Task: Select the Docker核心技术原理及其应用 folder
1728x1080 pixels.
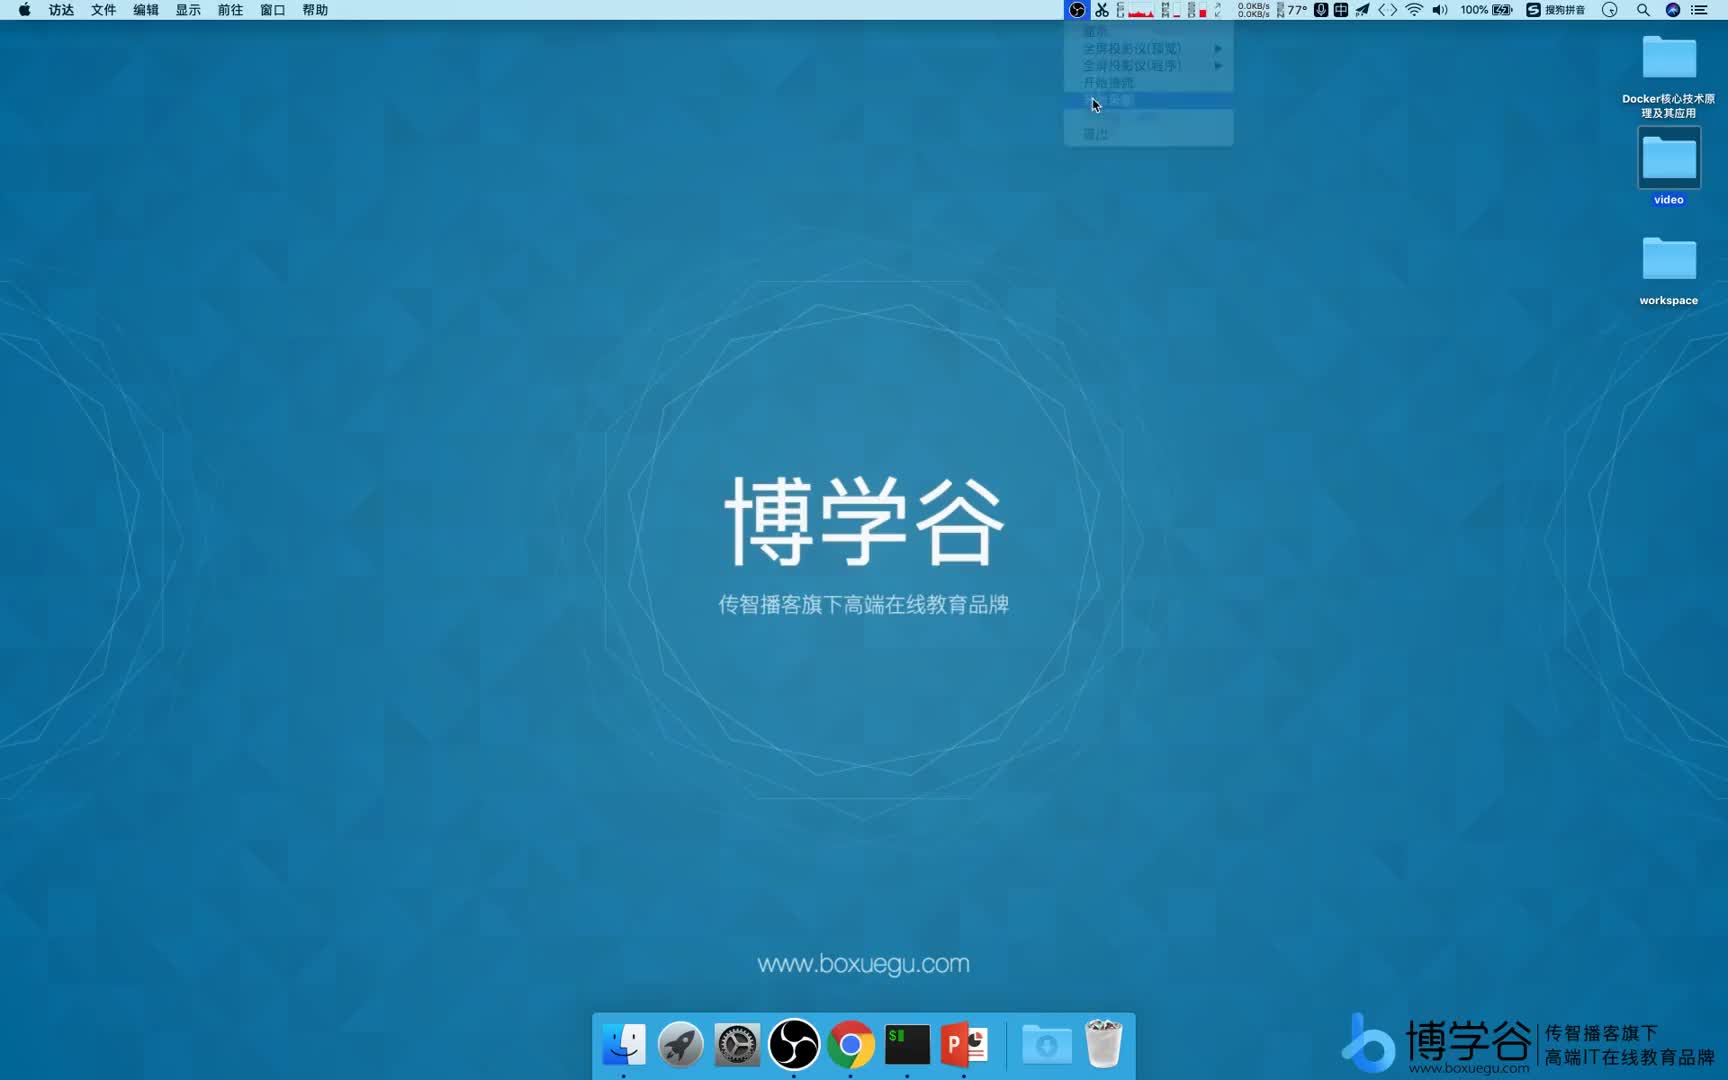Action: [1668, 75]
